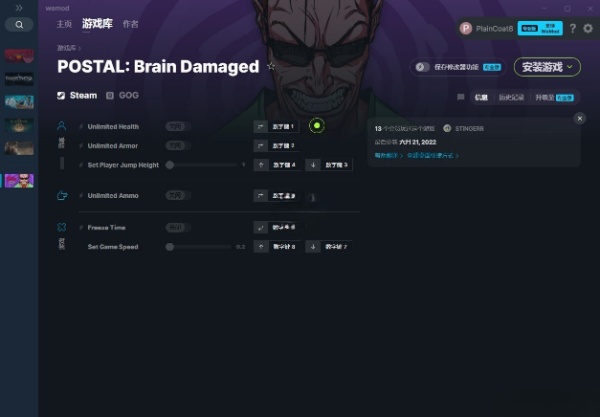Adjust Set Player Jump Height slider

coord(203,165)
